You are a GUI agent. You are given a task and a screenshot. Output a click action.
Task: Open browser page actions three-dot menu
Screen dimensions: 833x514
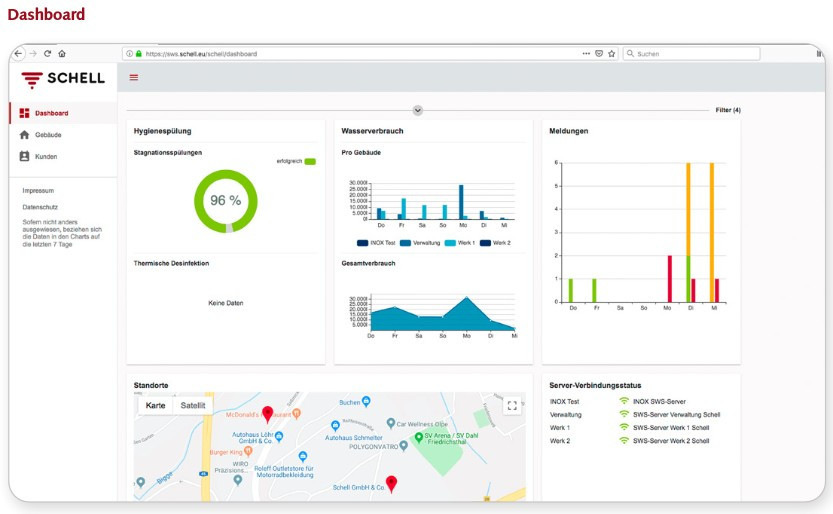pos(586,53)
